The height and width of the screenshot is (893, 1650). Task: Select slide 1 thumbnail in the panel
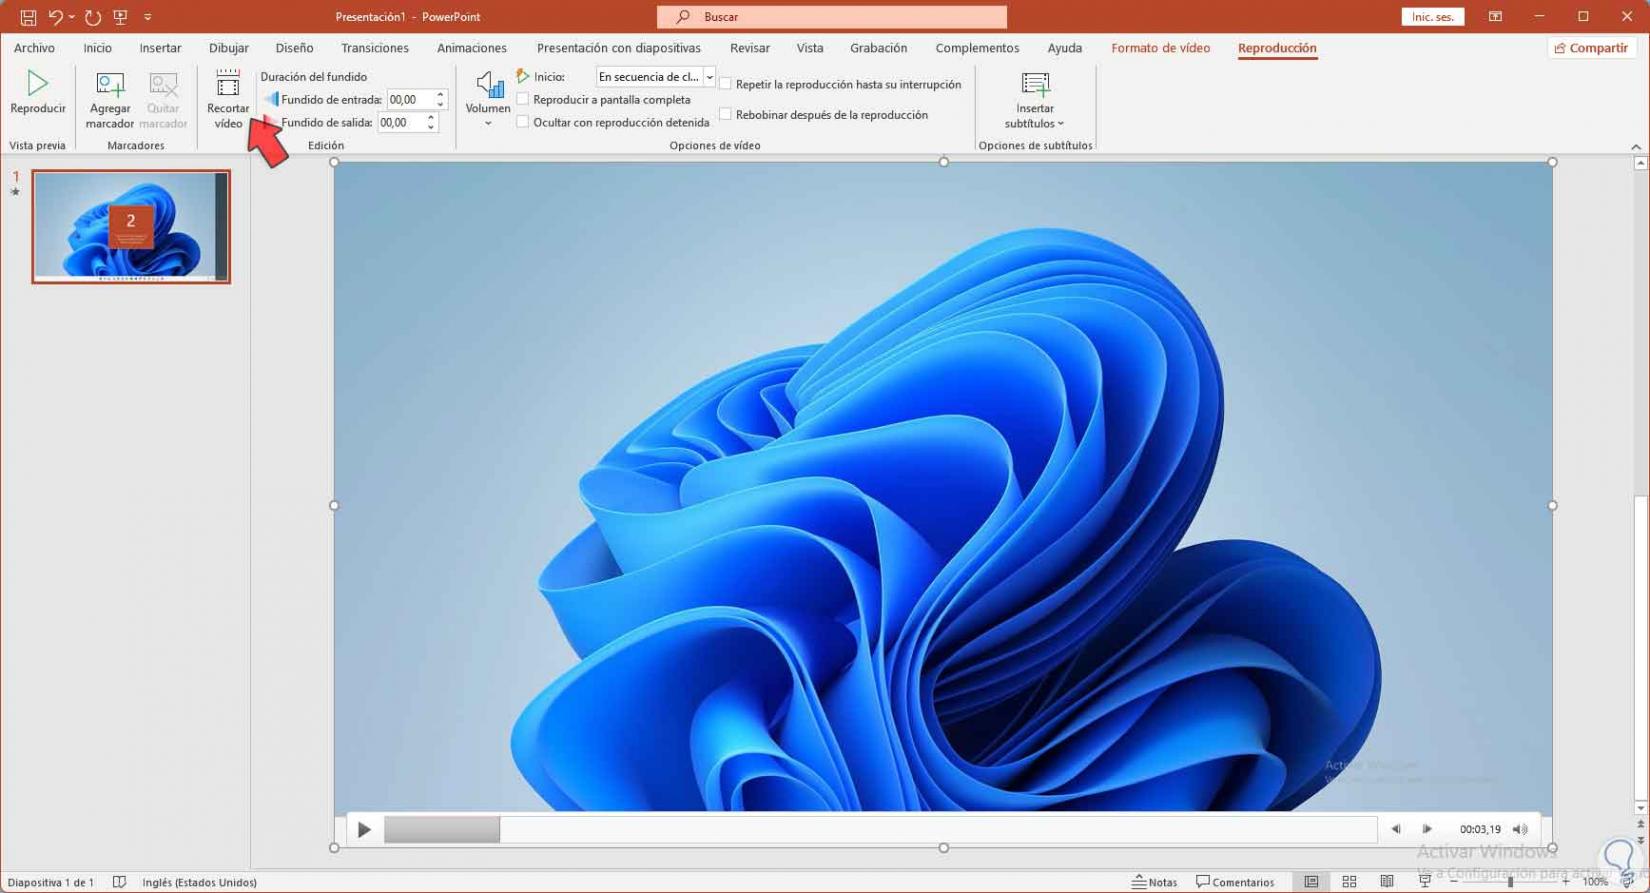[131, 226]
